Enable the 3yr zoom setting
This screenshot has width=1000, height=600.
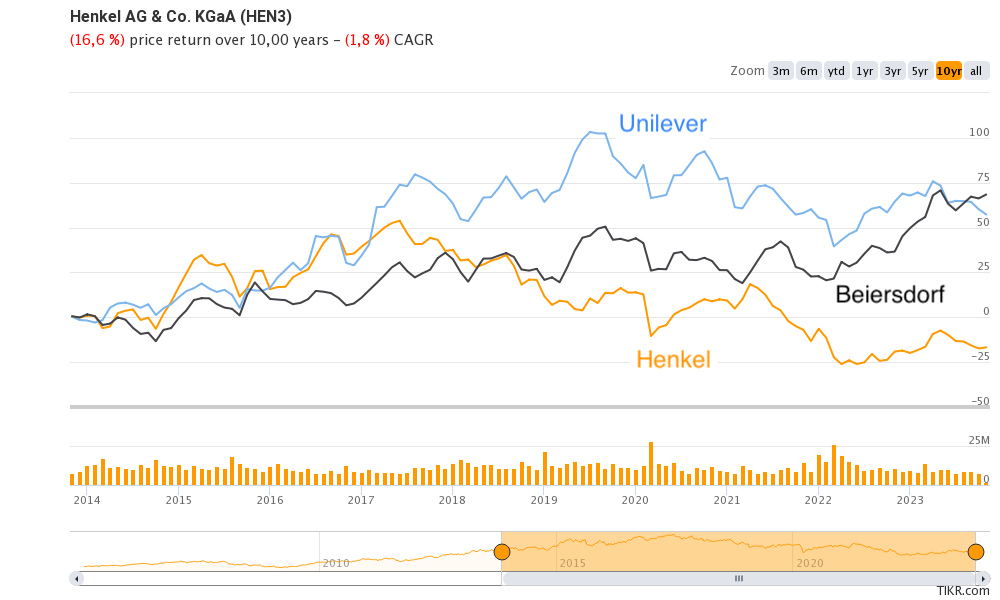pos(892,71)
